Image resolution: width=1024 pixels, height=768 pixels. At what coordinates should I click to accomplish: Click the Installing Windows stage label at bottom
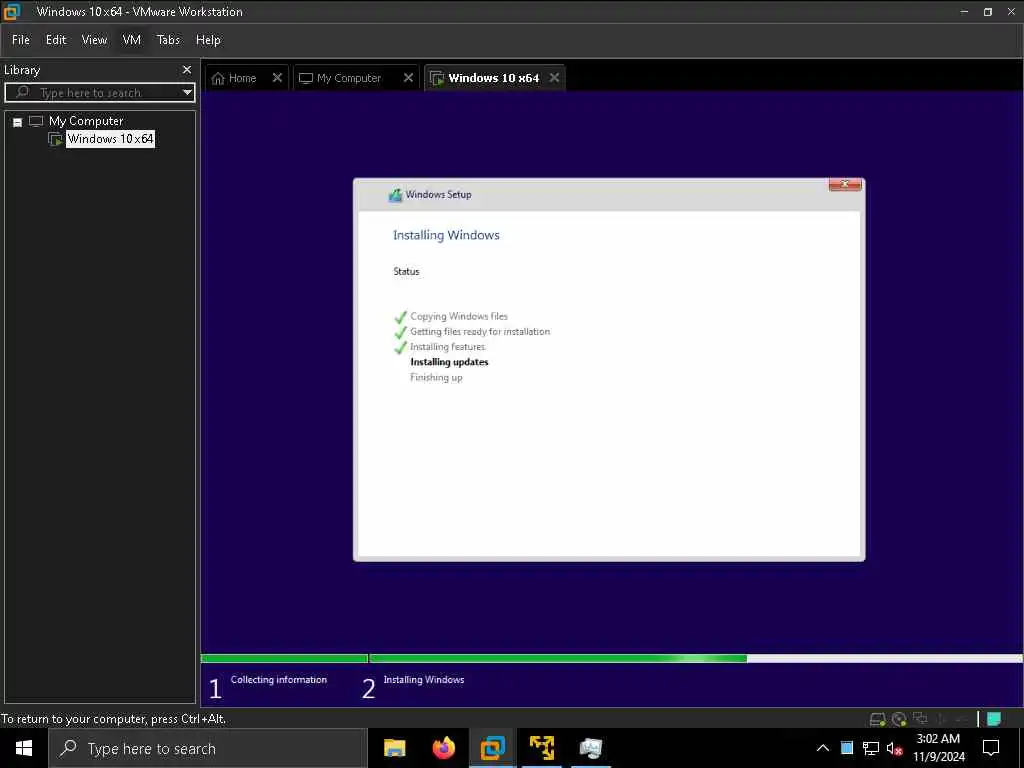tap(424, 680)
